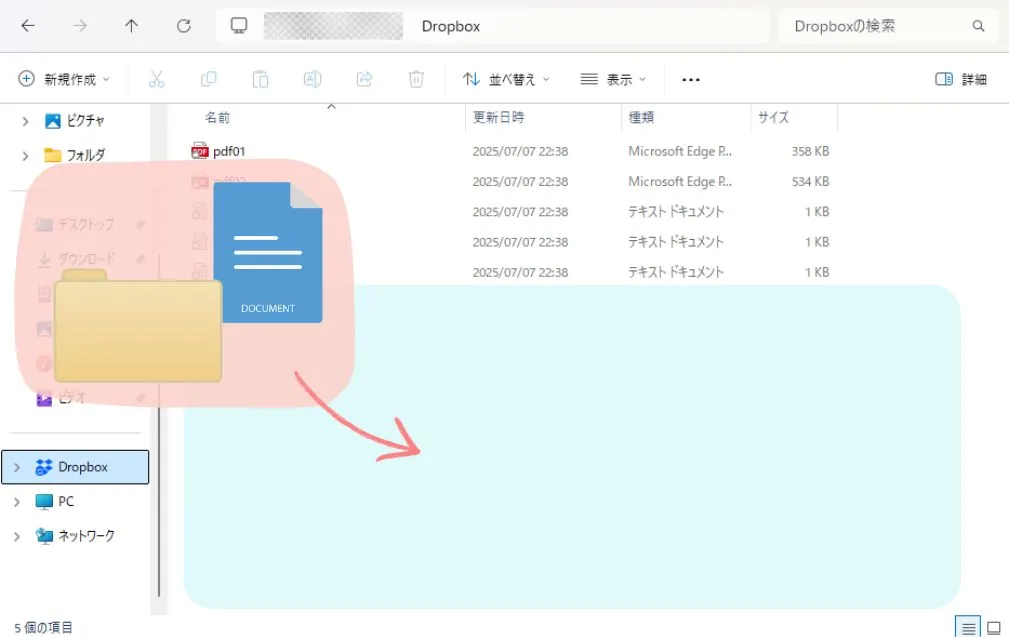Image resolution: width=1009 pixels, height=637 pixels.
Task: Expand the ネットワーク tree node
Action: point(17,535)
